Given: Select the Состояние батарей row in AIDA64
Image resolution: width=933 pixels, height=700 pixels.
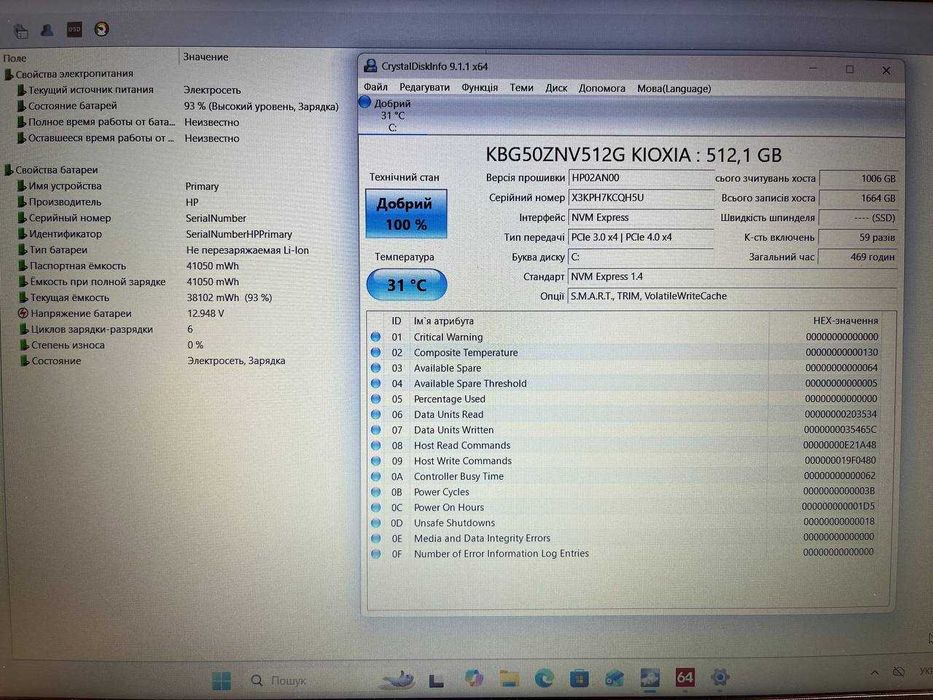Looking at the screenshot, I should (x=179, y=106).
